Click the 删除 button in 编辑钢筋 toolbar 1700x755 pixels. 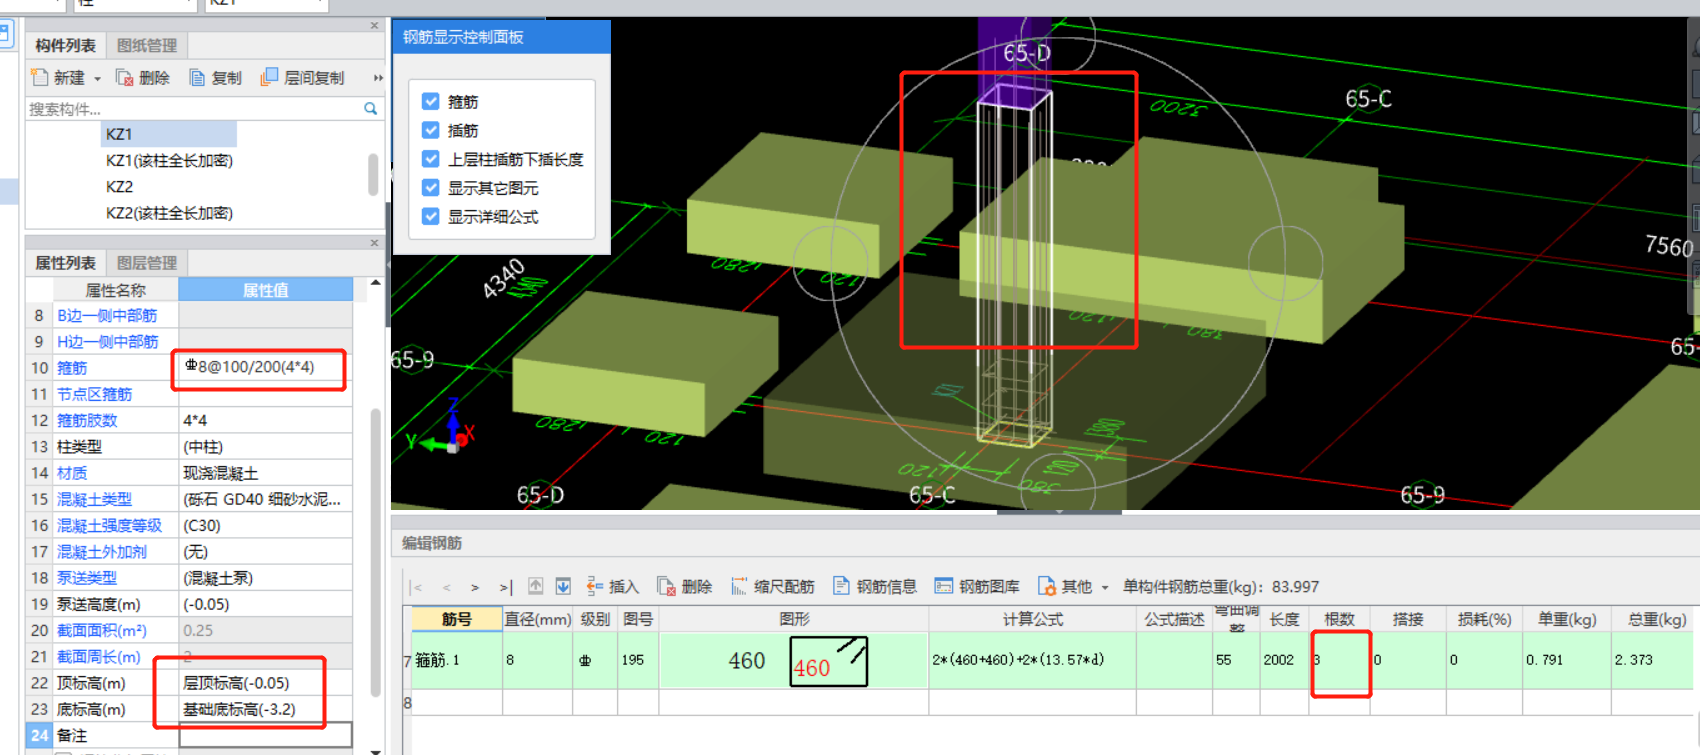[x=684, y=586]
